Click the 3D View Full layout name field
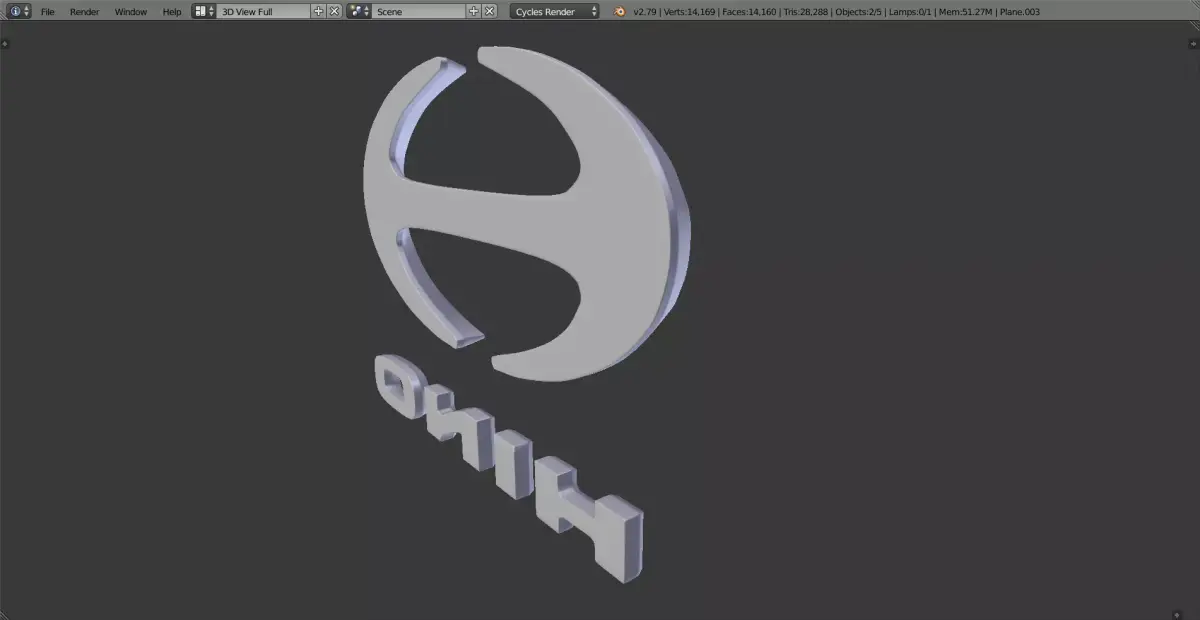 264,11
